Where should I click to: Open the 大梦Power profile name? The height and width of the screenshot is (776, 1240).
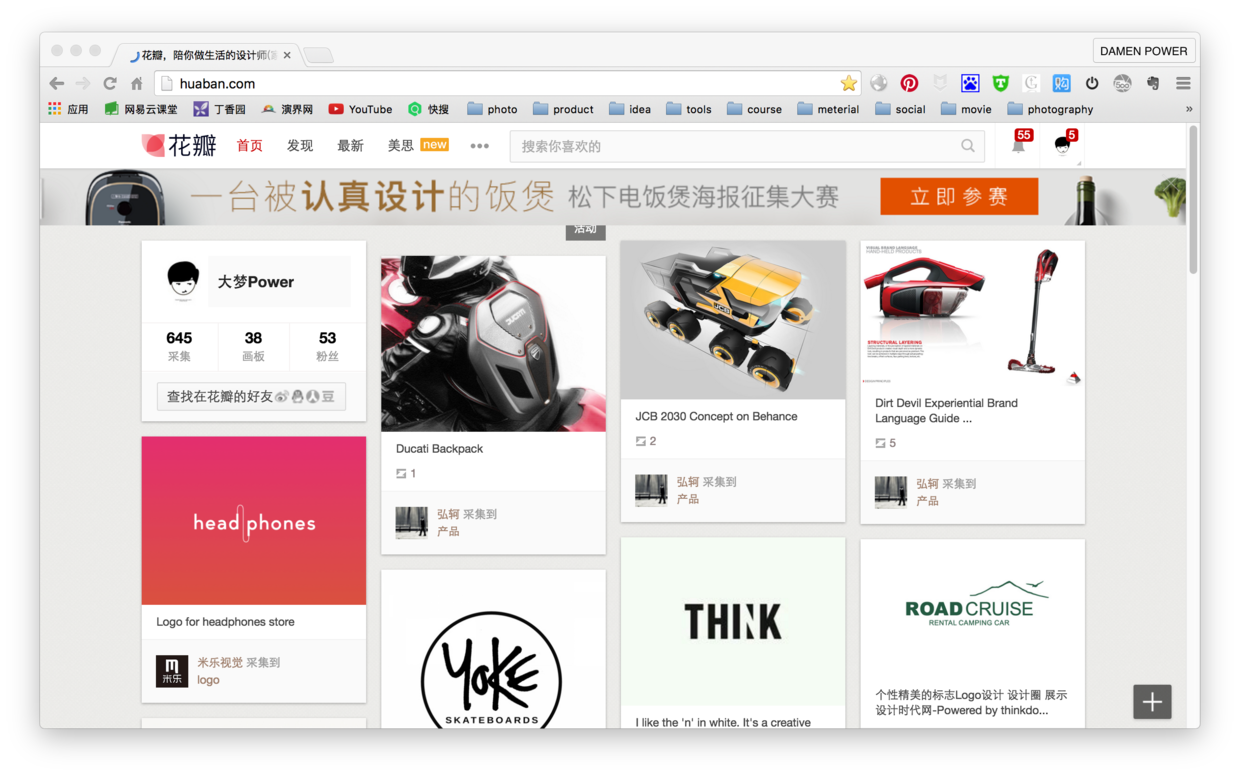pyautogui.click(x=256, y=282)
